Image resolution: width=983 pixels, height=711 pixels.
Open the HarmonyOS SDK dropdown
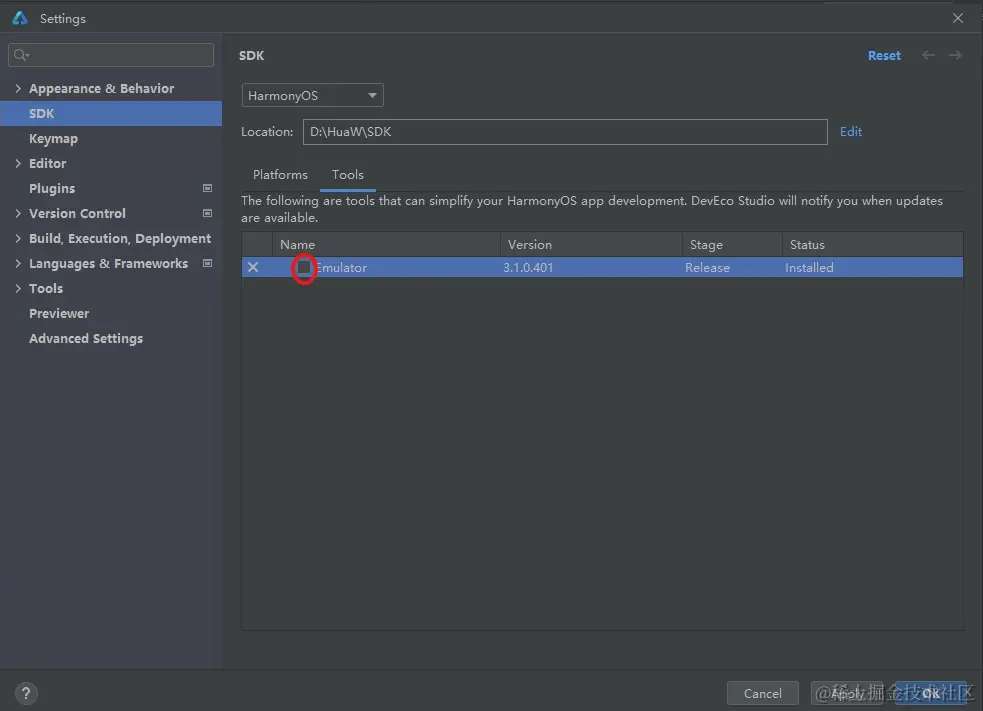[x=312, y=95]
